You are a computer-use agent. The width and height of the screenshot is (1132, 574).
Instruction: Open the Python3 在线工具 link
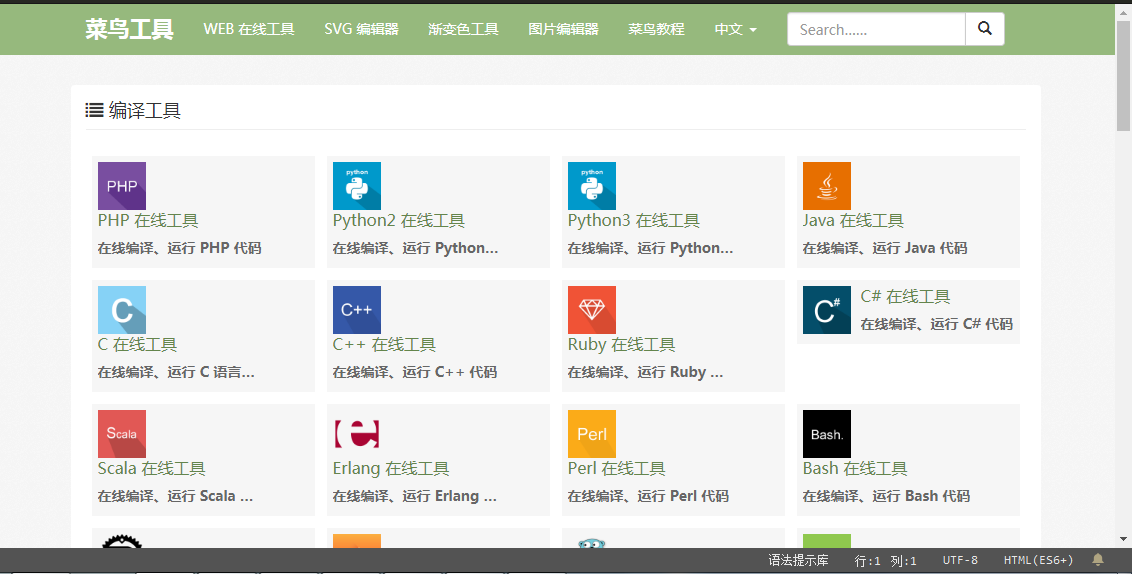(634, 221)
